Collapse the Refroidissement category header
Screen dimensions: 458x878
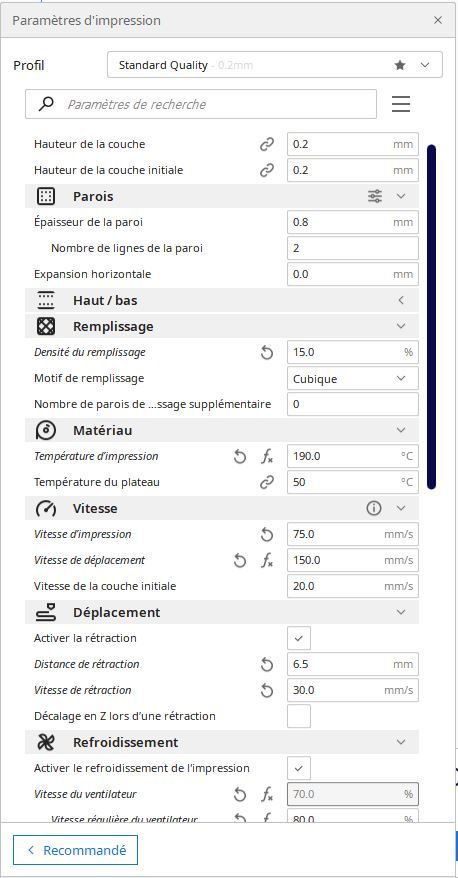pos(222,742)
